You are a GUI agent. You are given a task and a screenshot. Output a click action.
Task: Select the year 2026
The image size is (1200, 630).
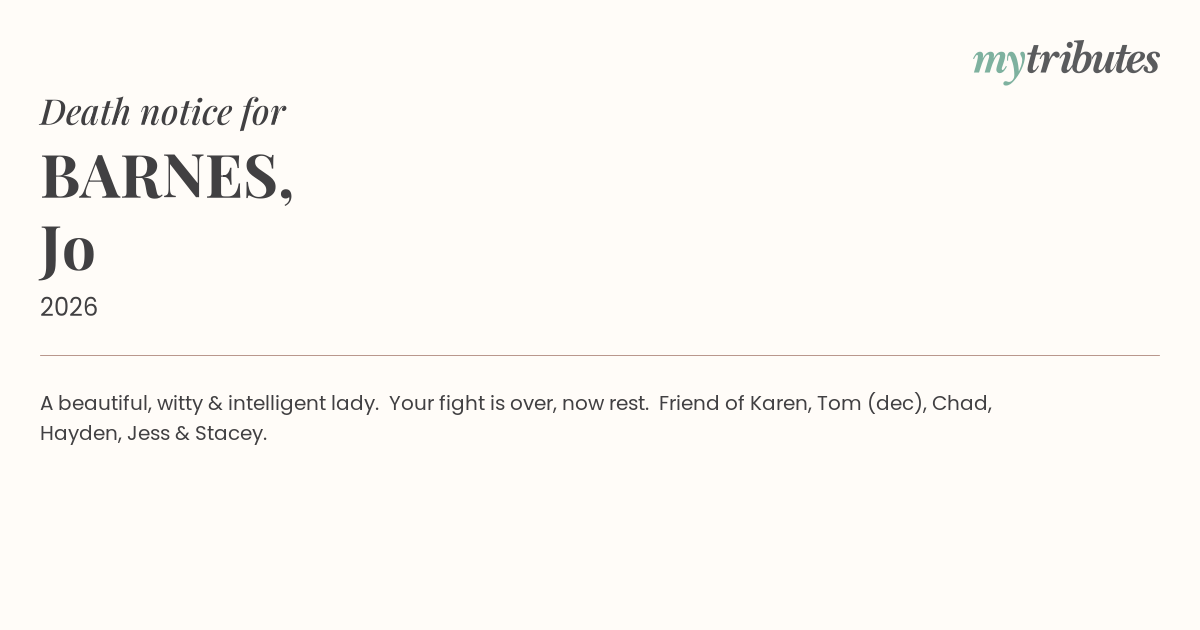coord(69,307)
